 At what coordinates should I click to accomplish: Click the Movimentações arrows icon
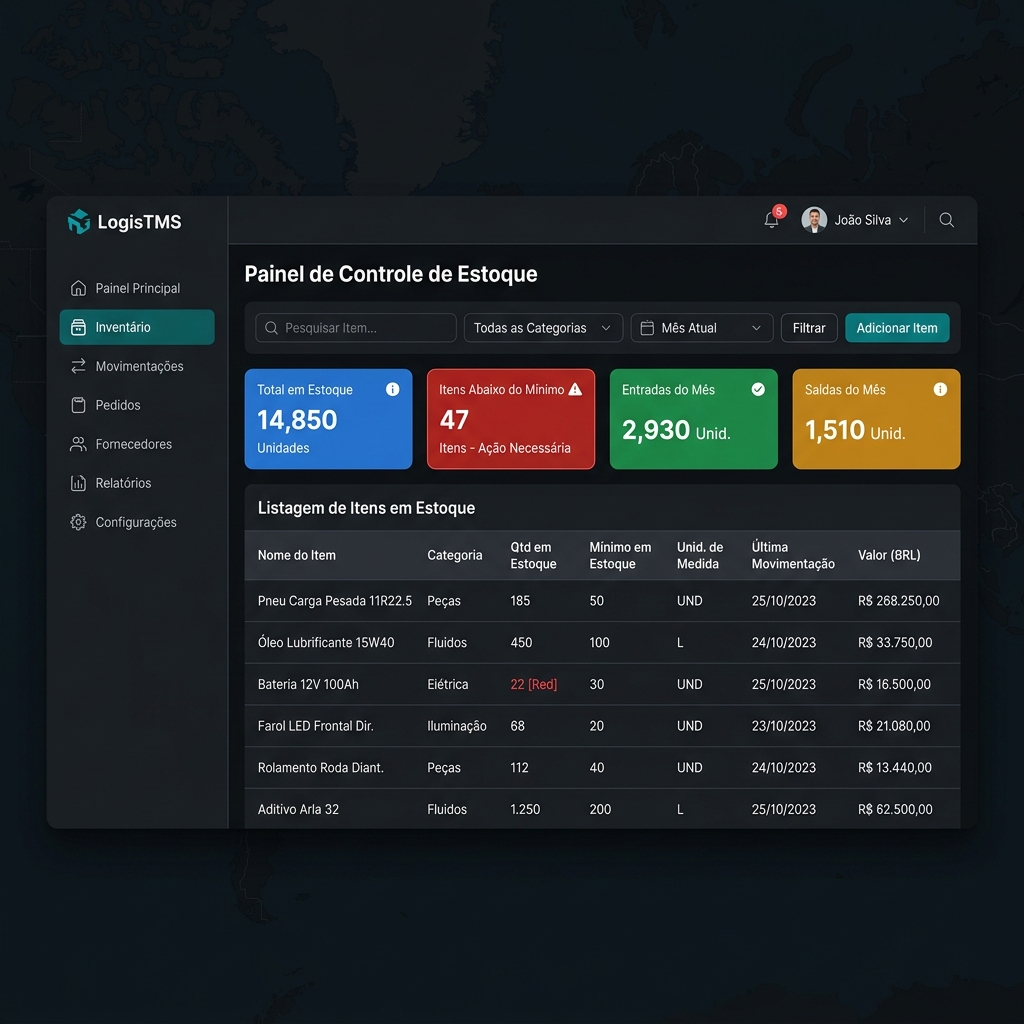click(78, 366)
